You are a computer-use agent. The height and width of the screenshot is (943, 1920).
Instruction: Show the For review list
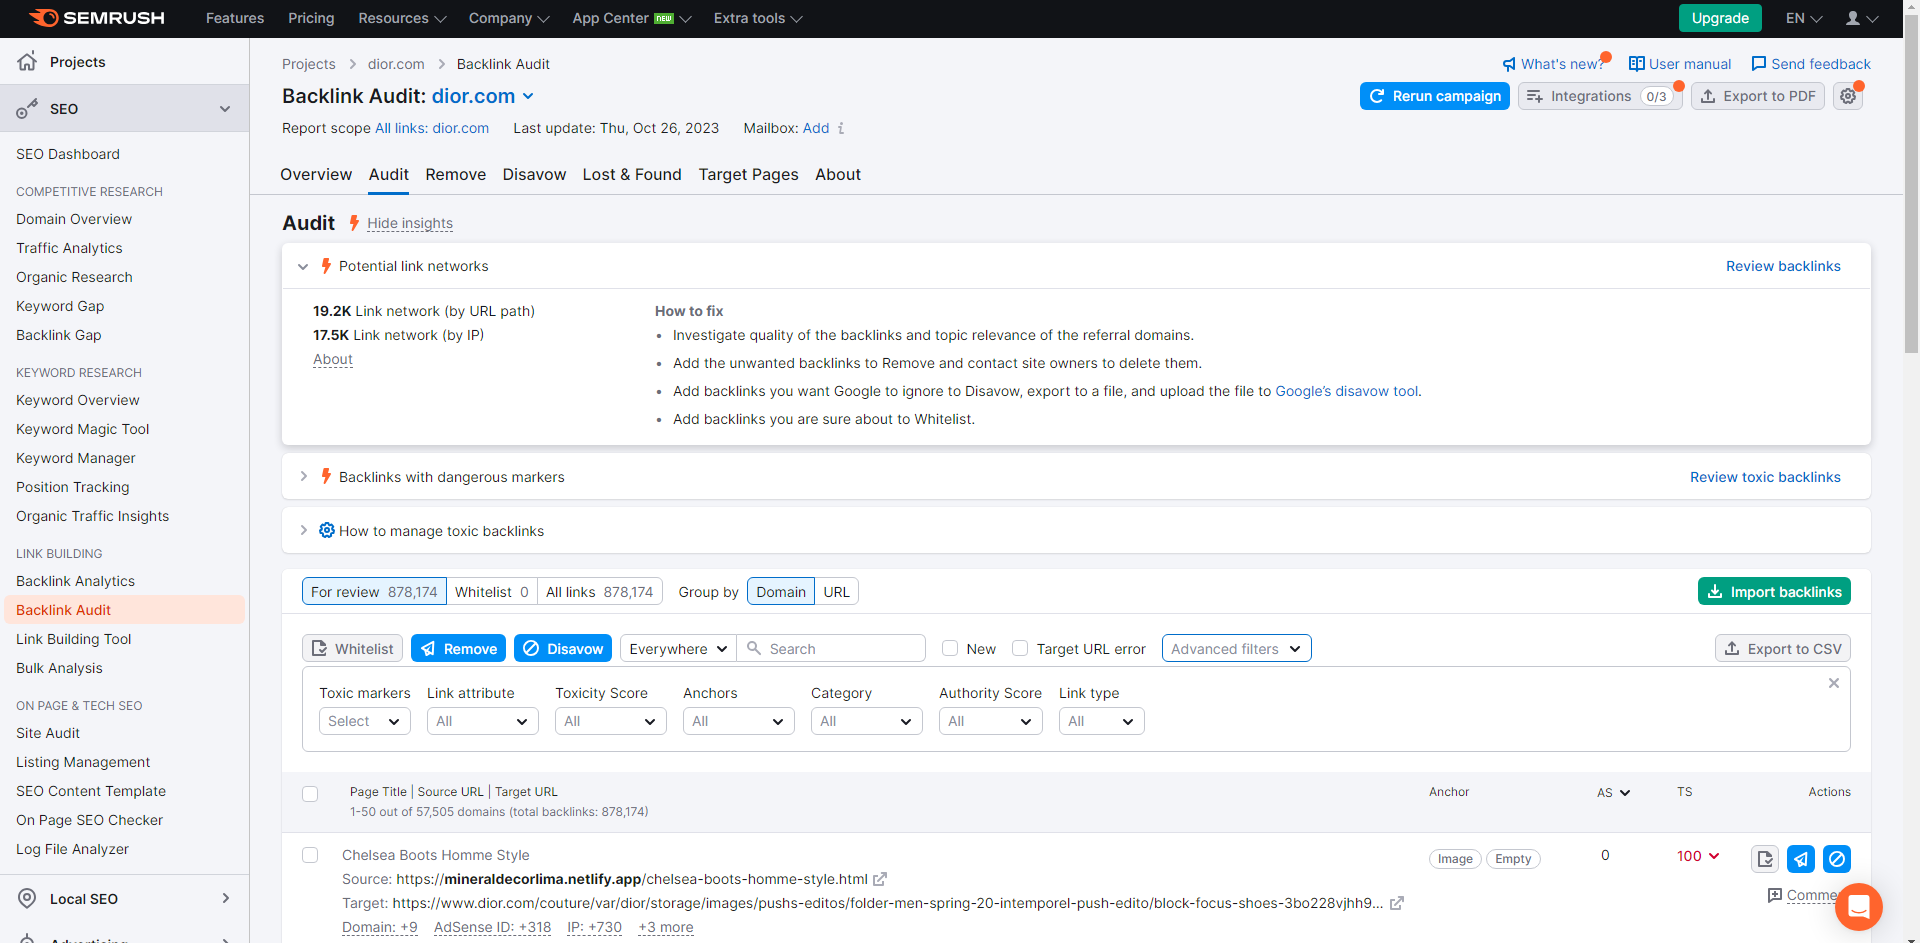coord(374,592)
